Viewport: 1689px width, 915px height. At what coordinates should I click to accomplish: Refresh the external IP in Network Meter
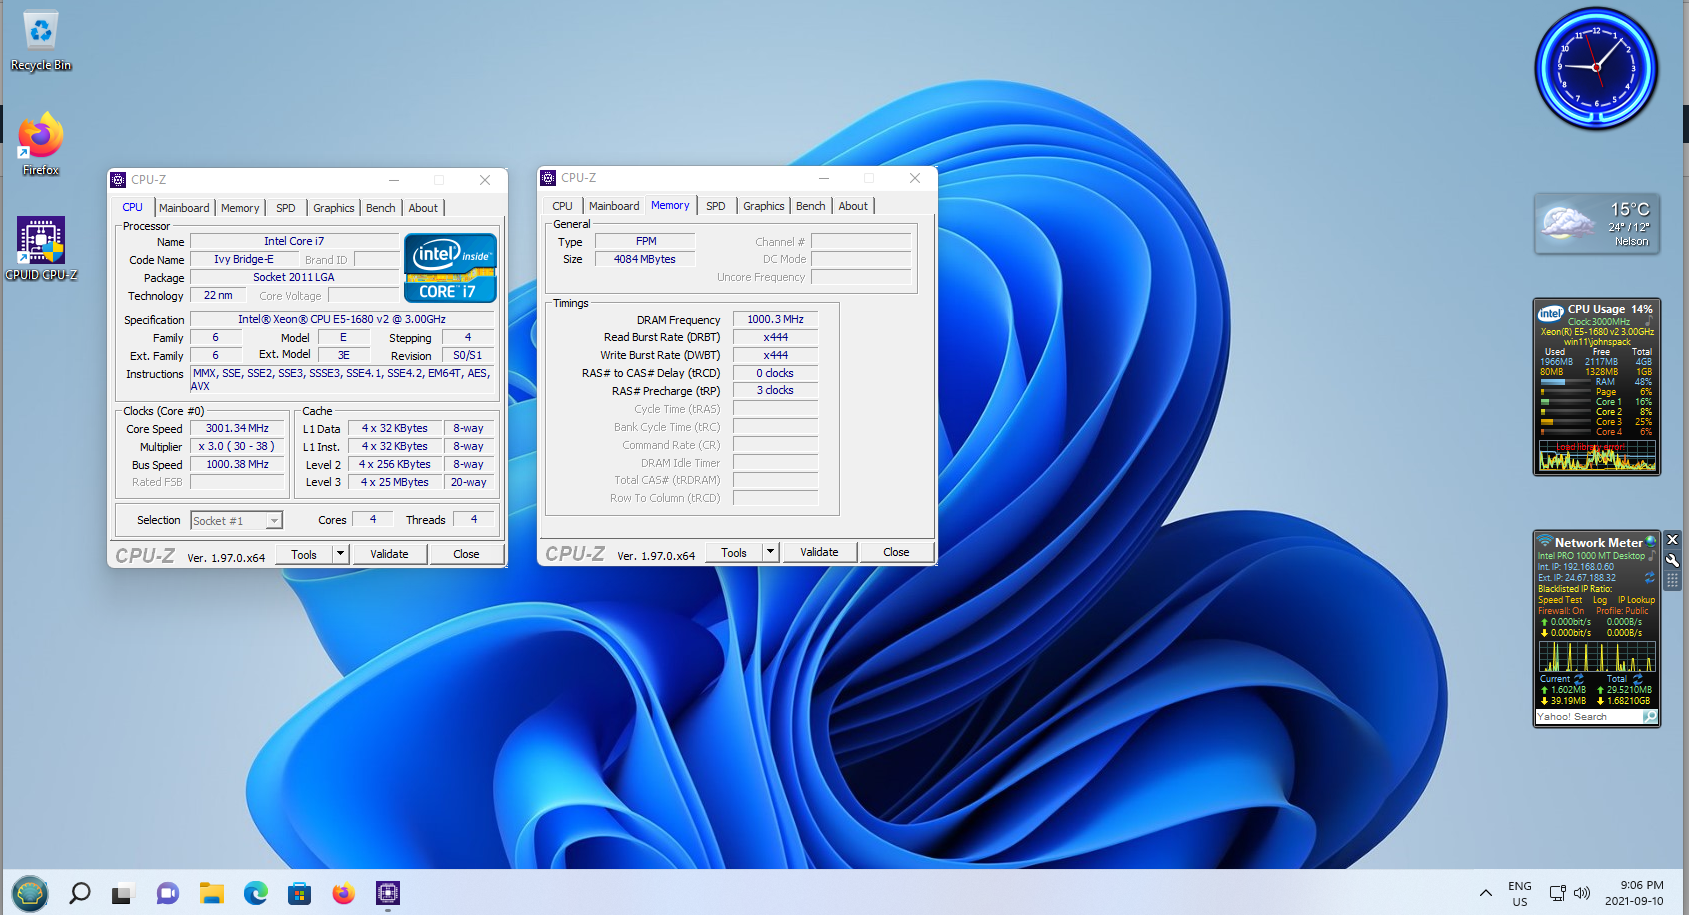coord(1649,578)
